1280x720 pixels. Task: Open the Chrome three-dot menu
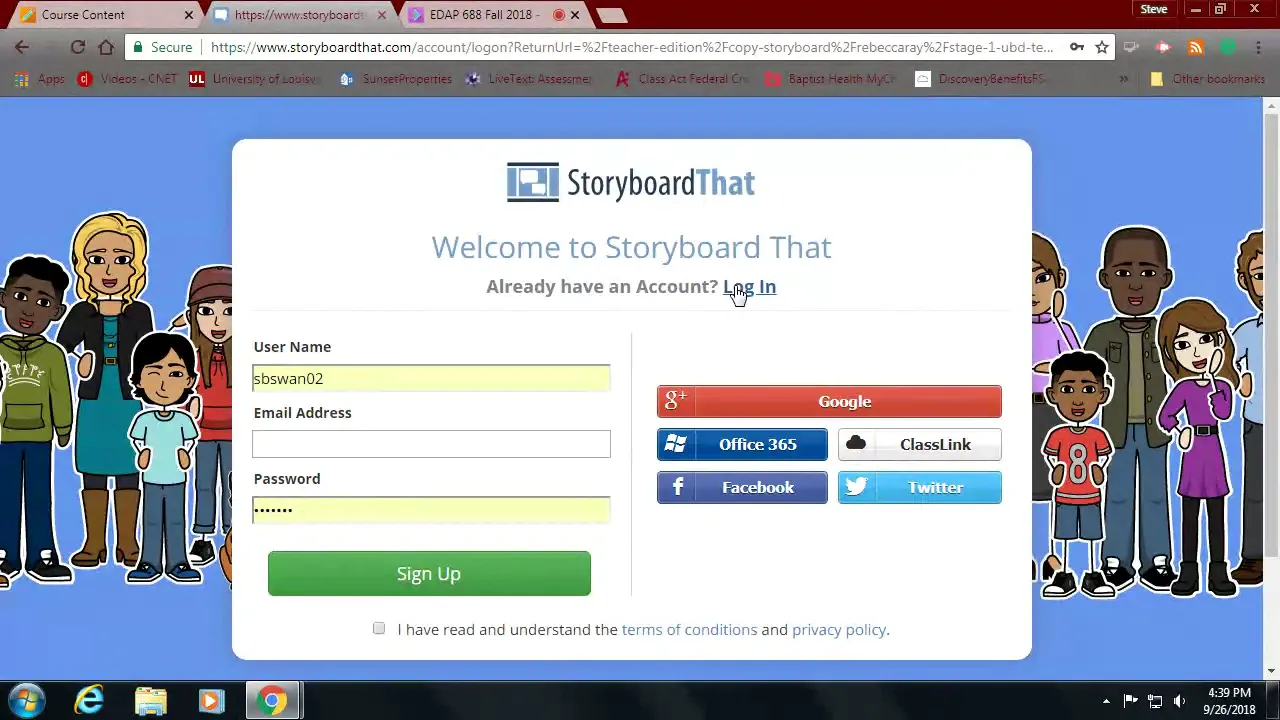pos(1258,47)
